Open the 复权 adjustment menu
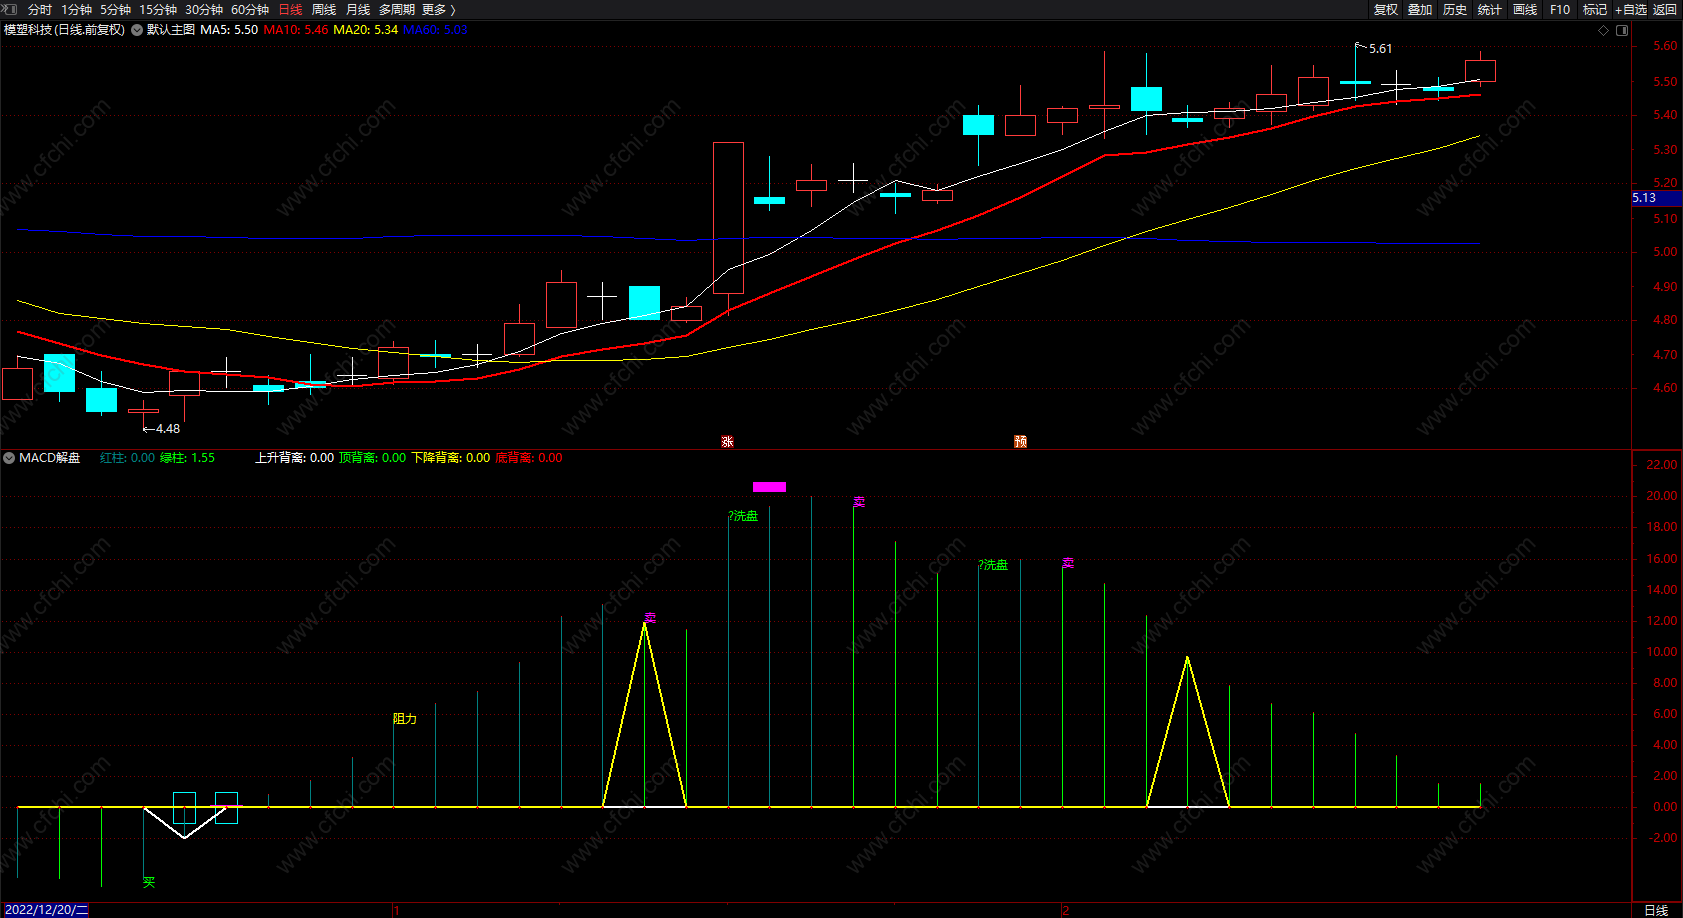The image size is (1683, 918). [x=1386, y=9]
